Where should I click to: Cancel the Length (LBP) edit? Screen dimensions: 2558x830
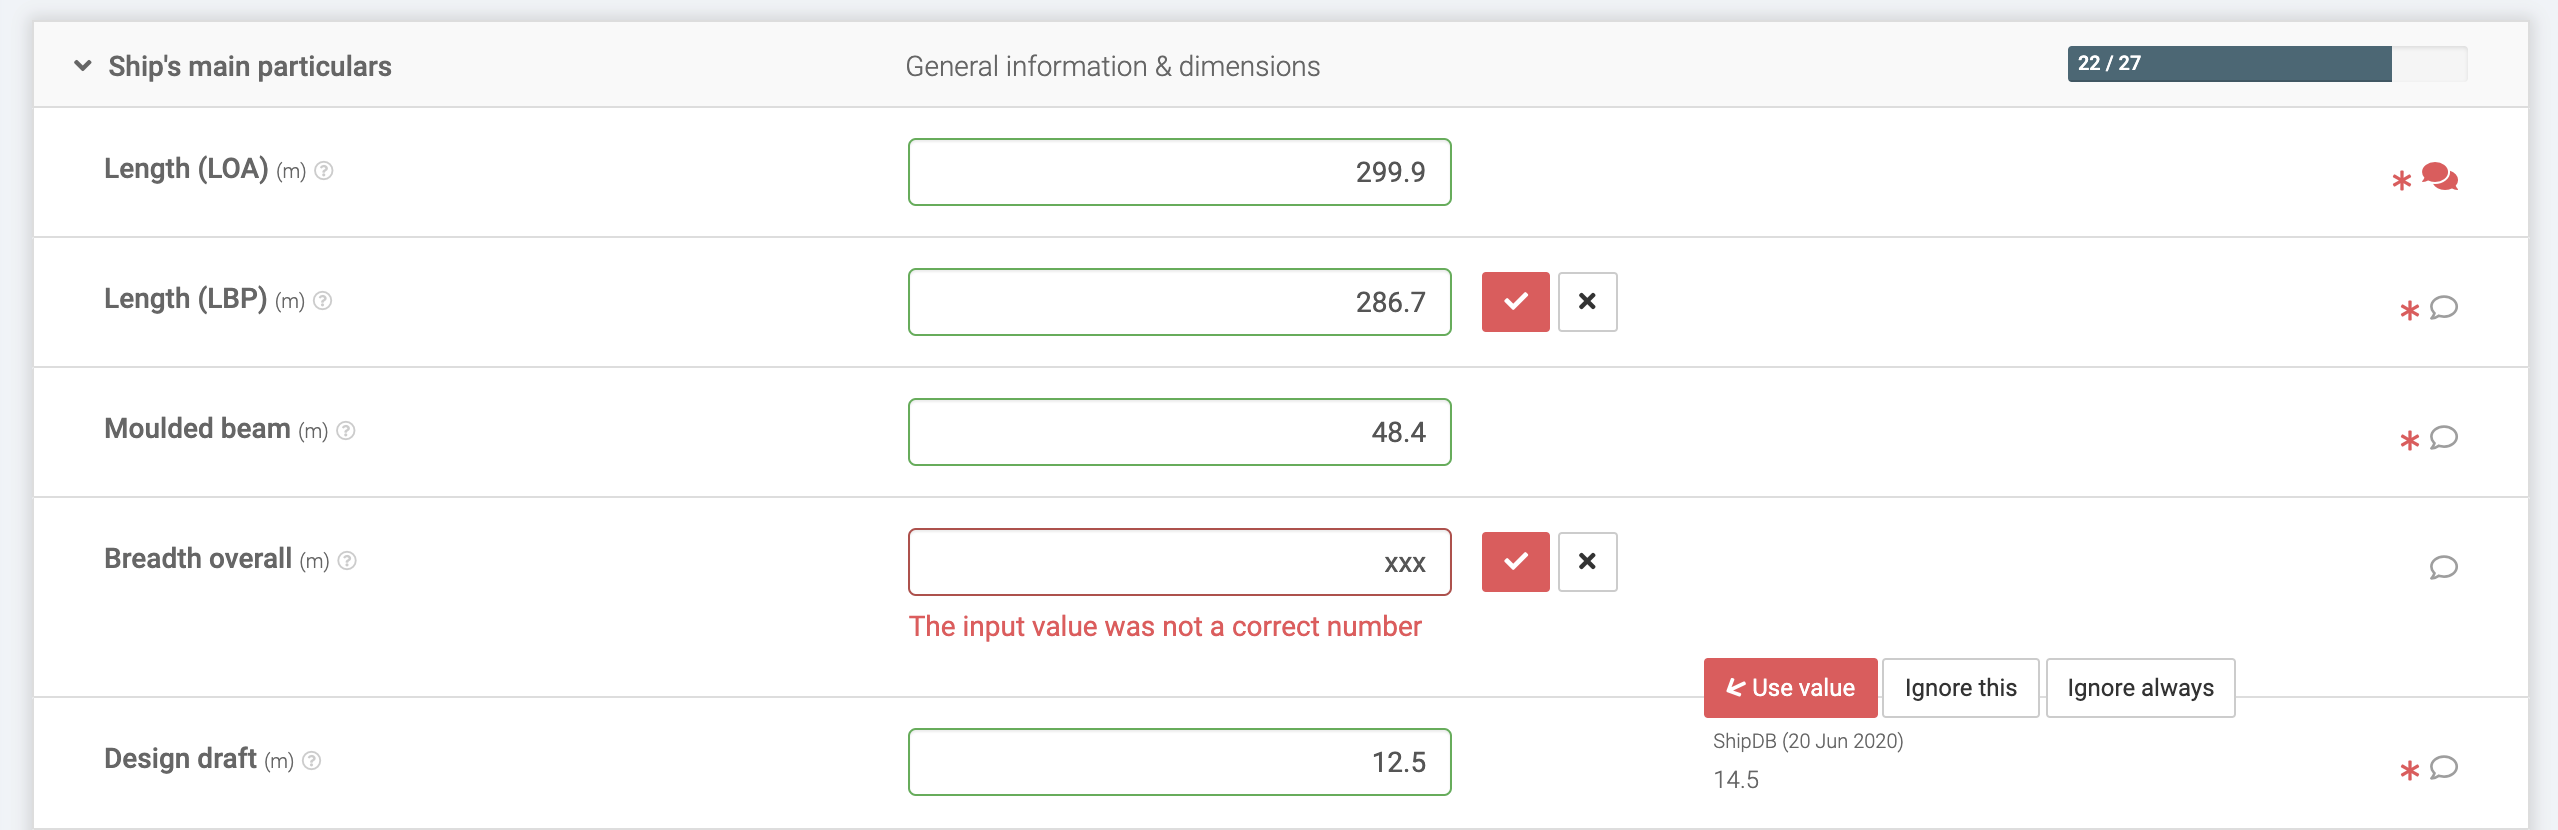click(x=1587, y=301)
